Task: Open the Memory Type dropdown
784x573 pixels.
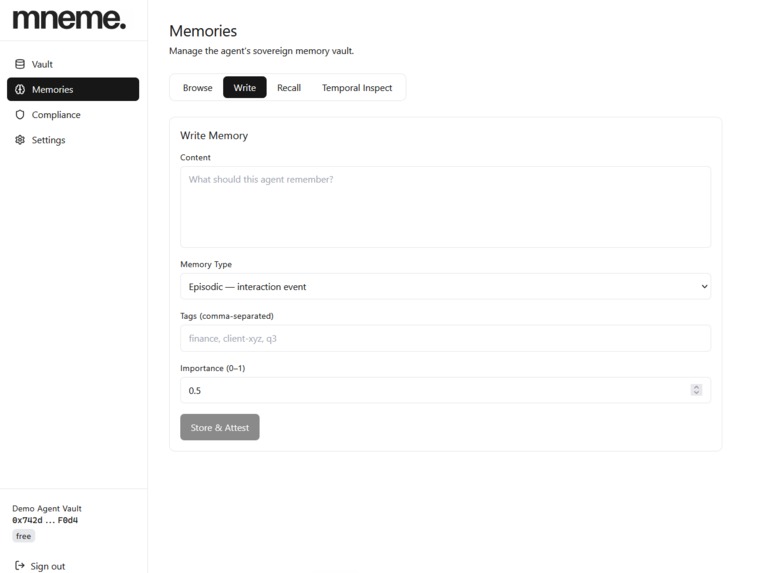Action: [x=446, y=286]
